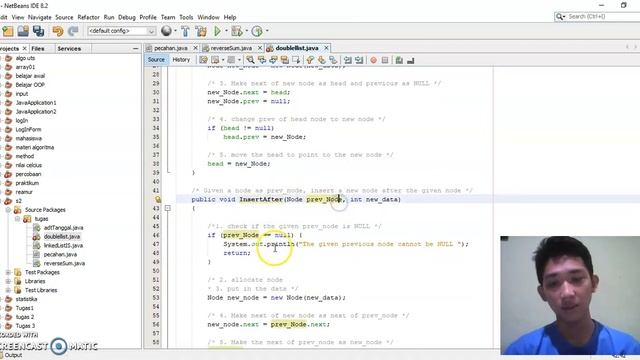Open the Refactor menu

[x=88, y=17]
